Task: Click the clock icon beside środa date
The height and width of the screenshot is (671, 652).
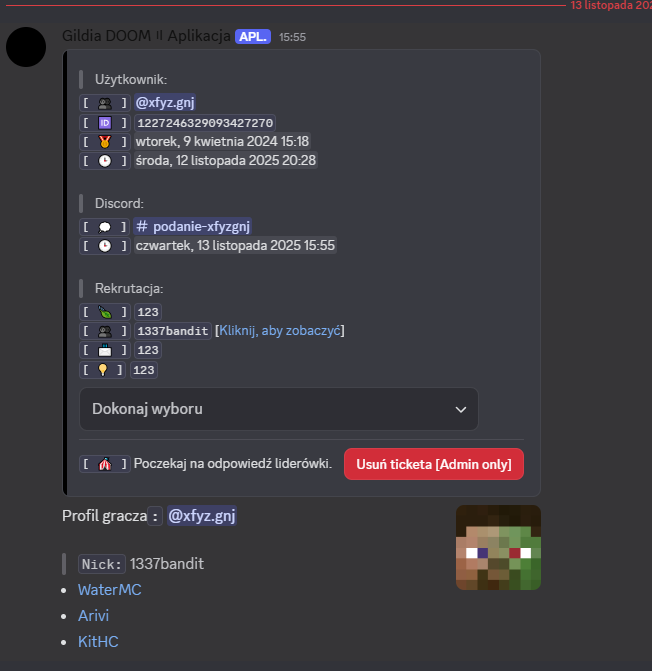Action: (x=105, y=161)
